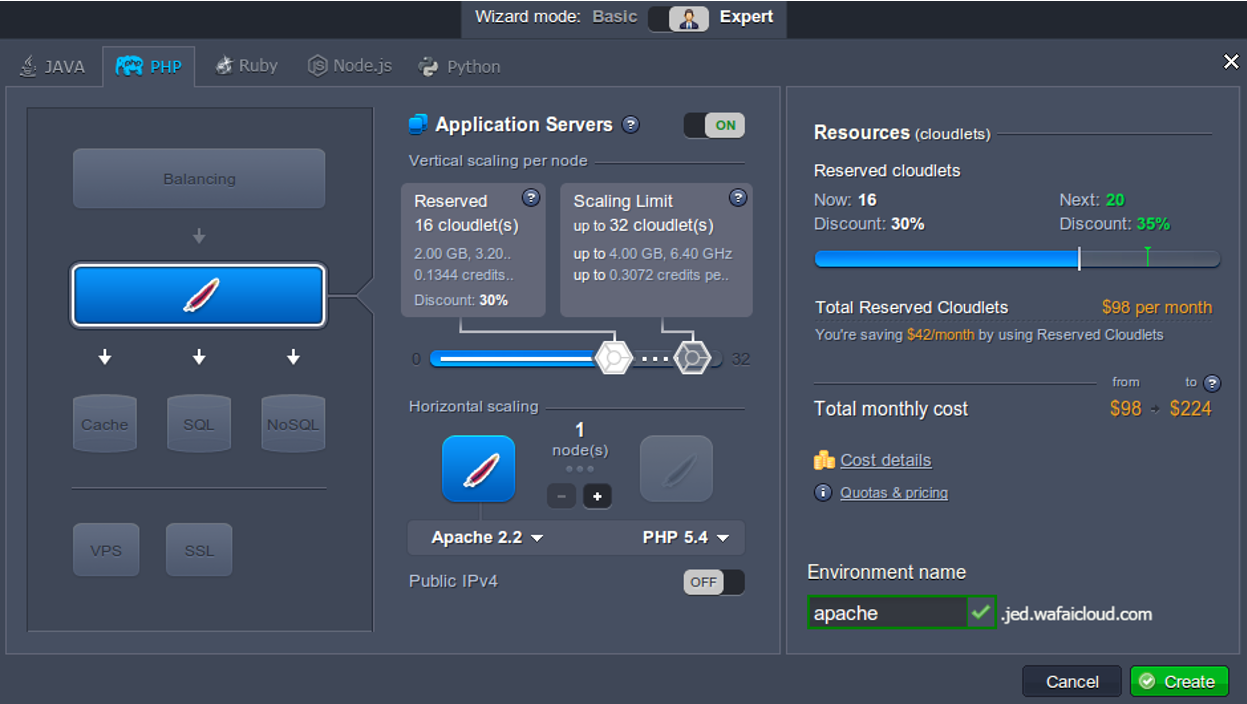
Task: Decrease node count with minus button
Action: 561,496
